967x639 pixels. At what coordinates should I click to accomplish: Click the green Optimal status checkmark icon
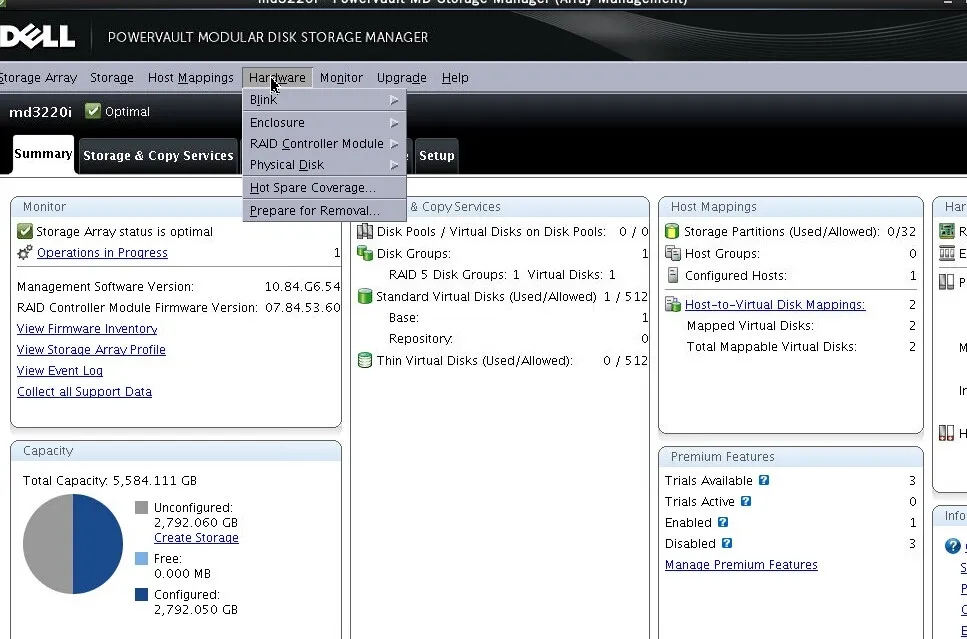(x=93, y=111)
